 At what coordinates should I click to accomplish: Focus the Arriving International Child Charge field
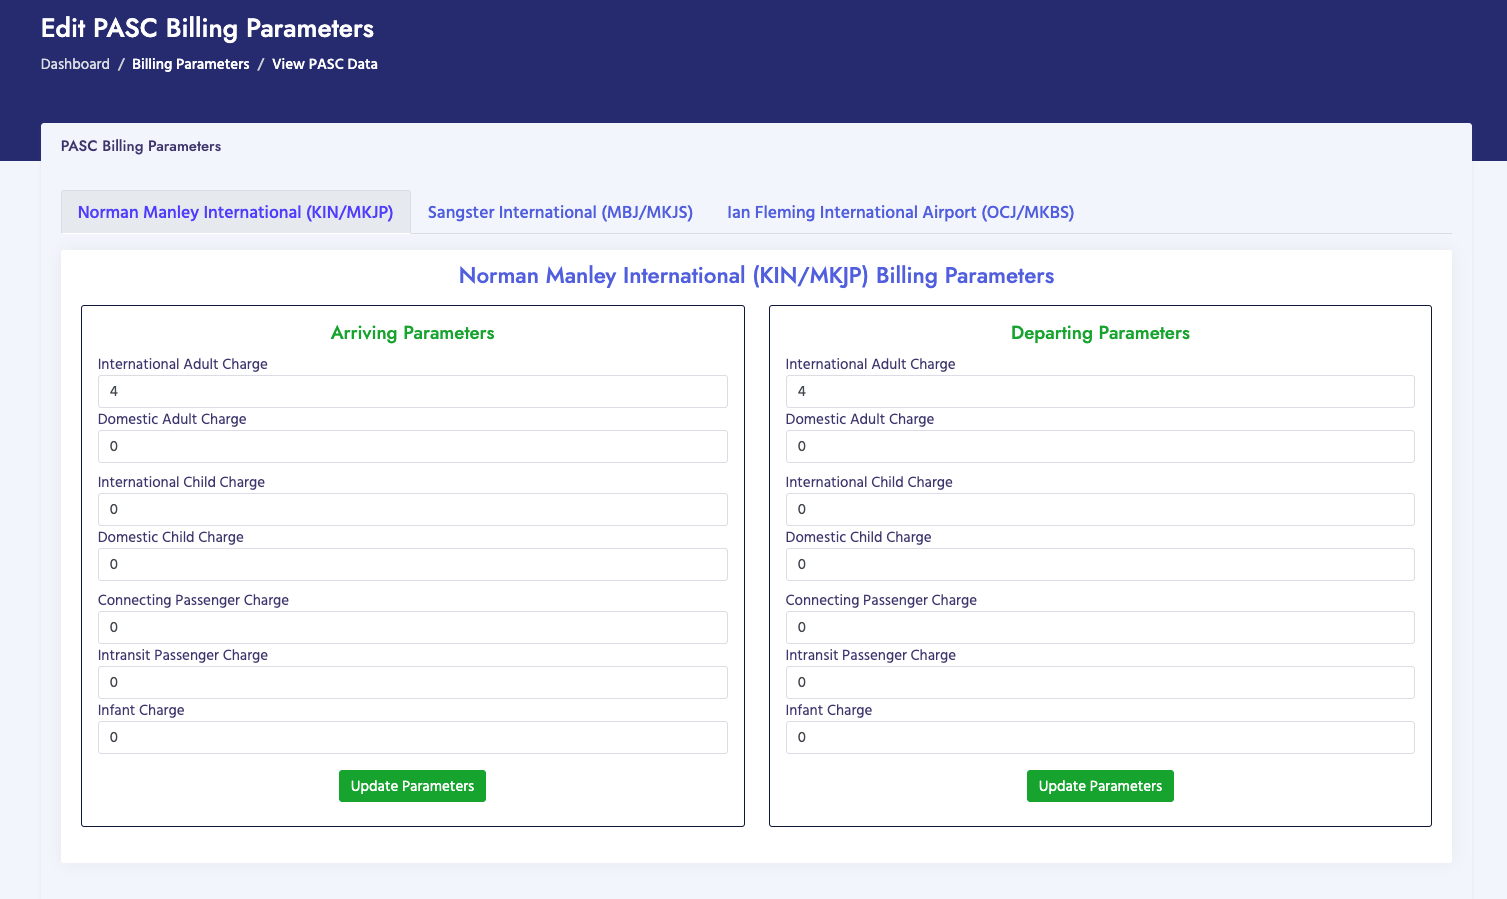pos(412,509)
